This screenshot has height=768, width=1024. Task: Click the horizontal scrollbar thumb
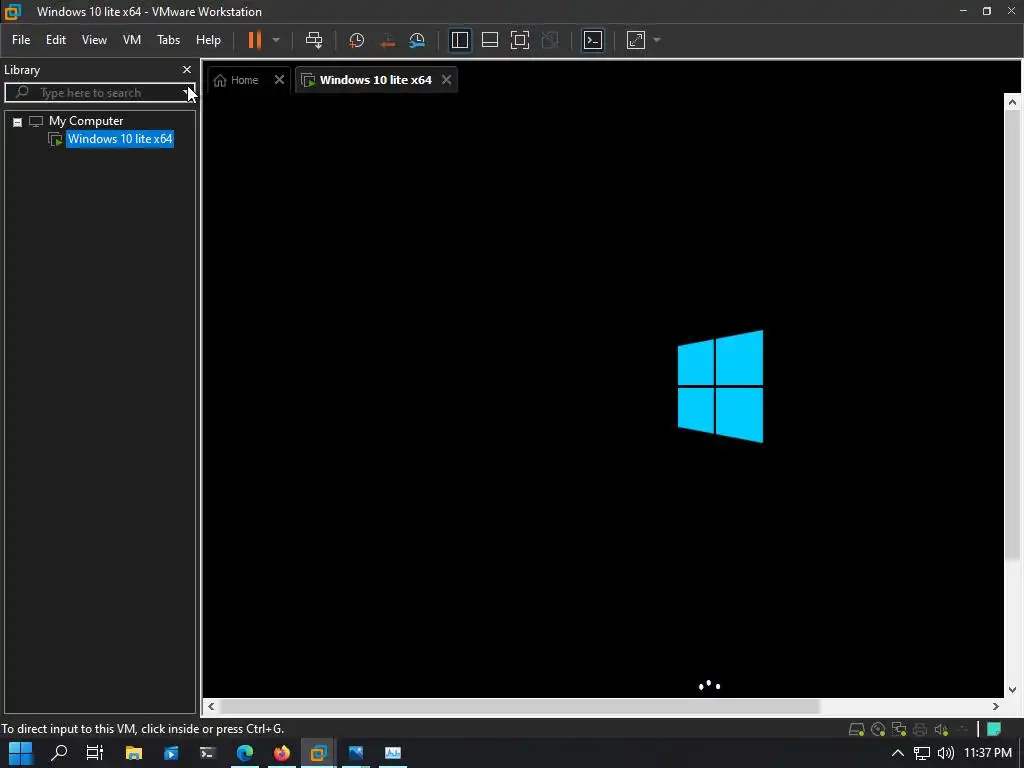tap(520, 706)
